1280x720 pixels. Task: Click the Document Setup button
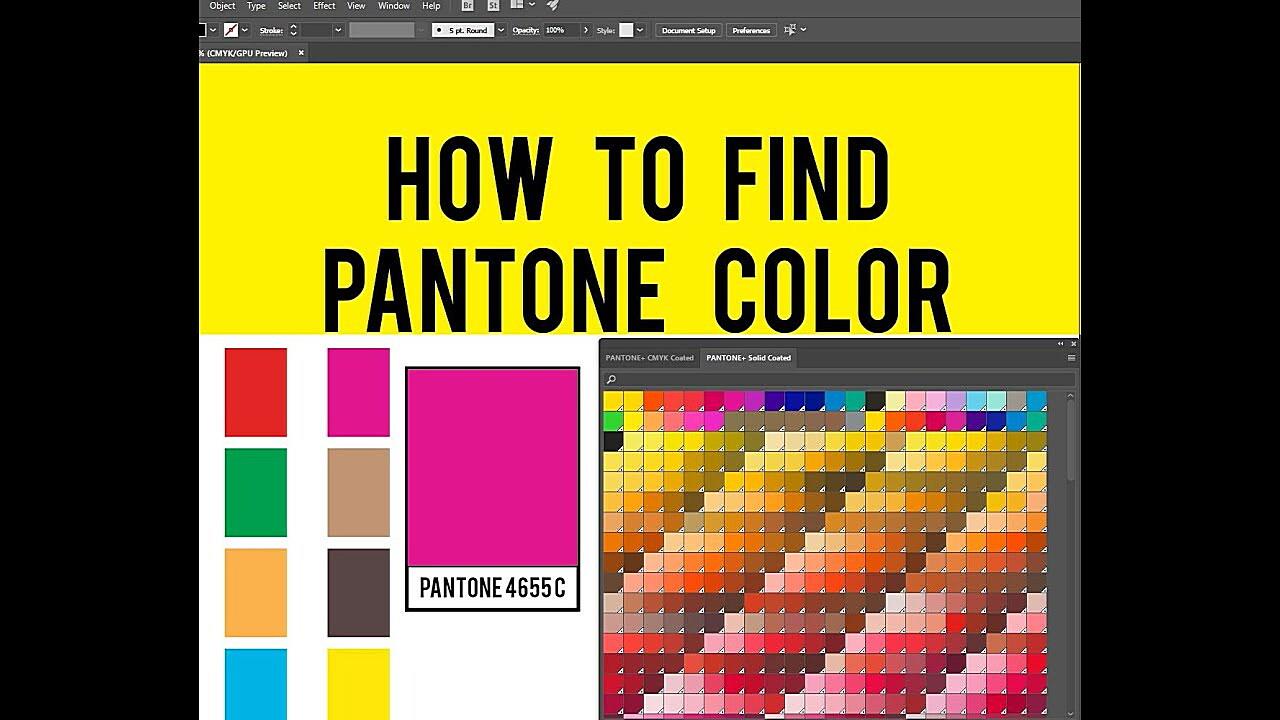(x=689, y=30)
